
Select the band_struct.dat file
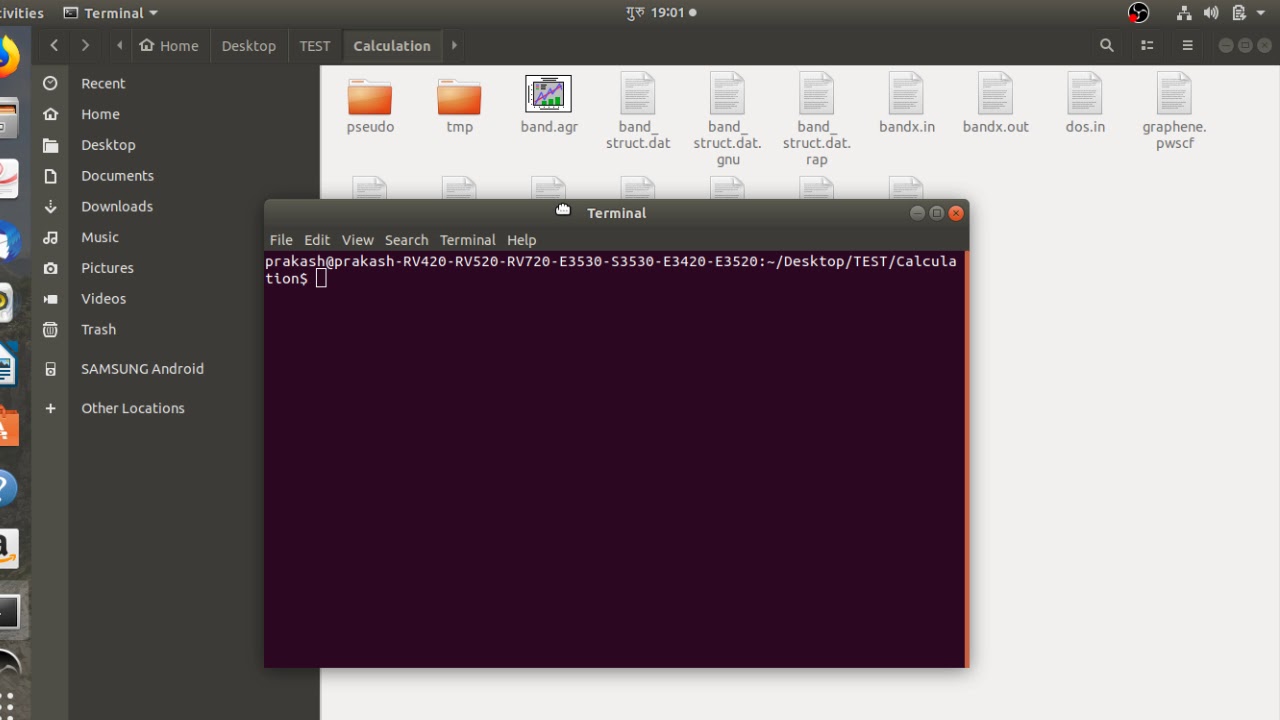coord(638,110)
